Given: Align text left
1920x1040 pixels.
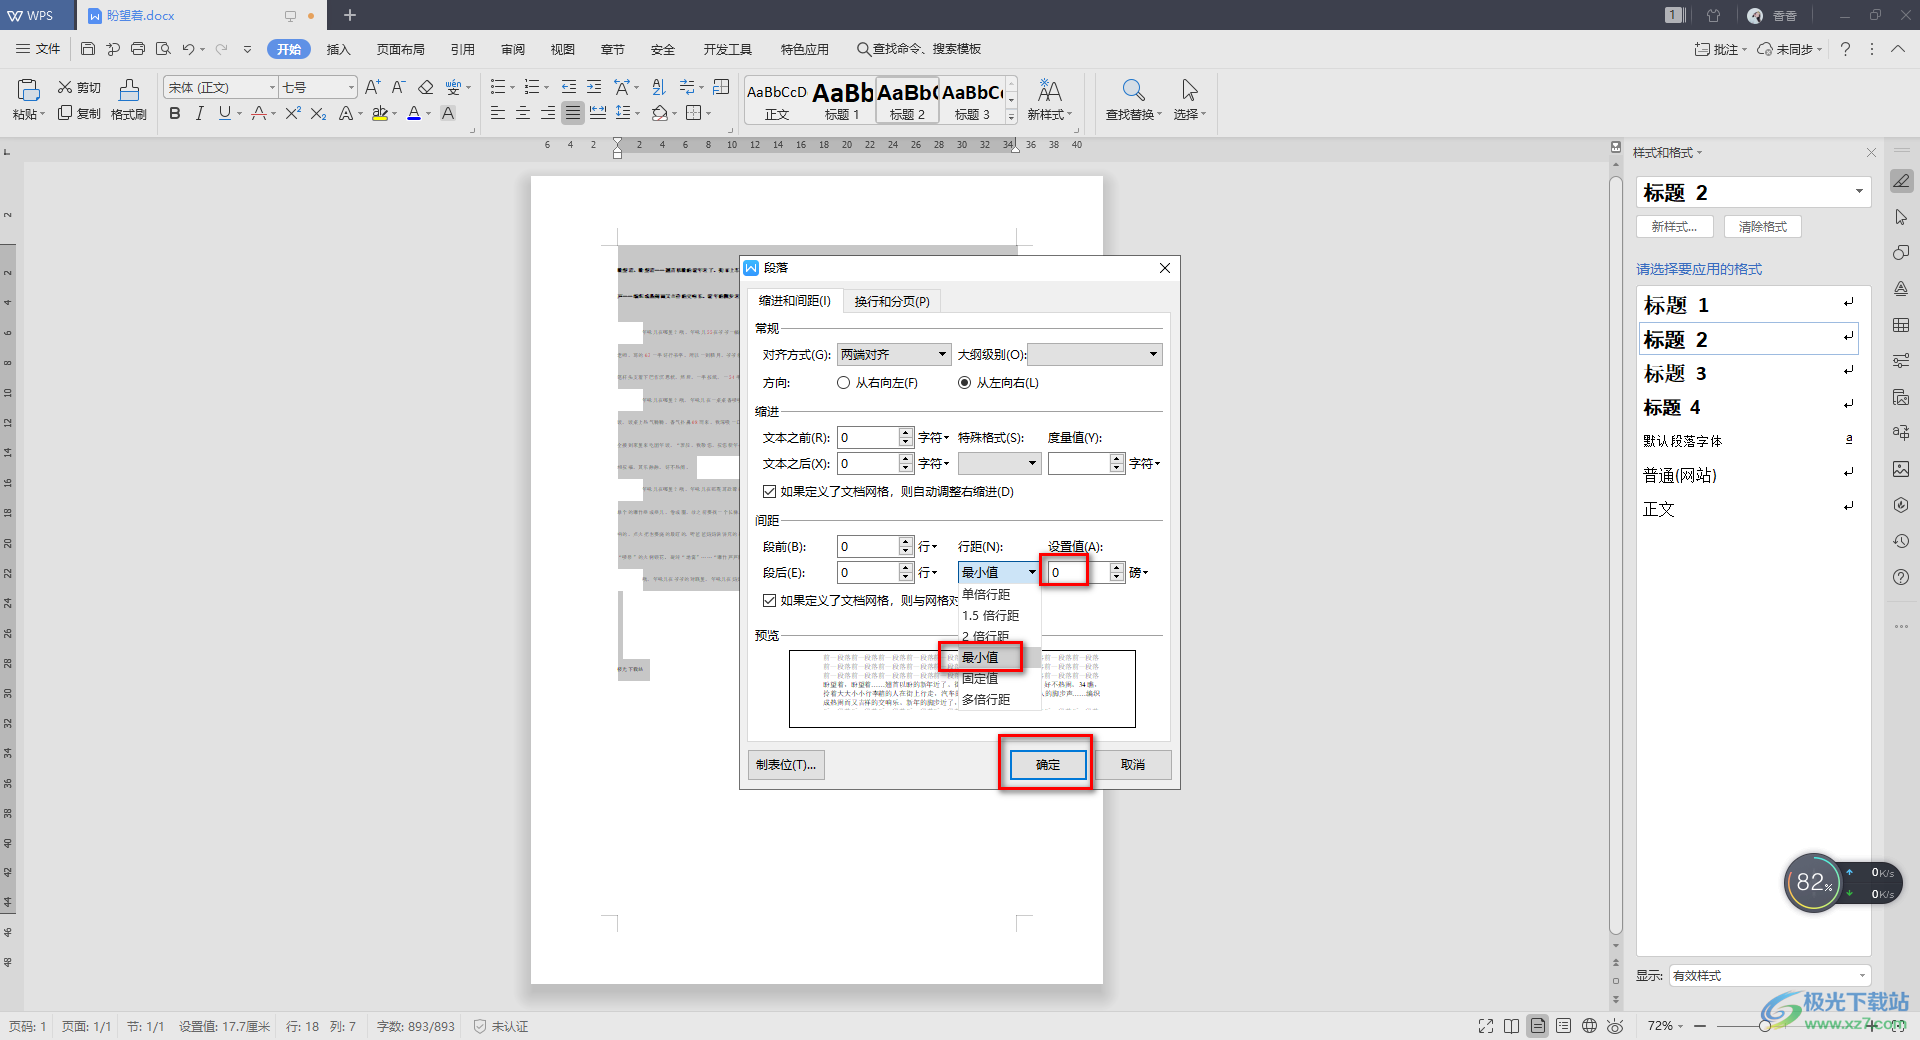Looking at the screenshot, I should coord(498,114).
